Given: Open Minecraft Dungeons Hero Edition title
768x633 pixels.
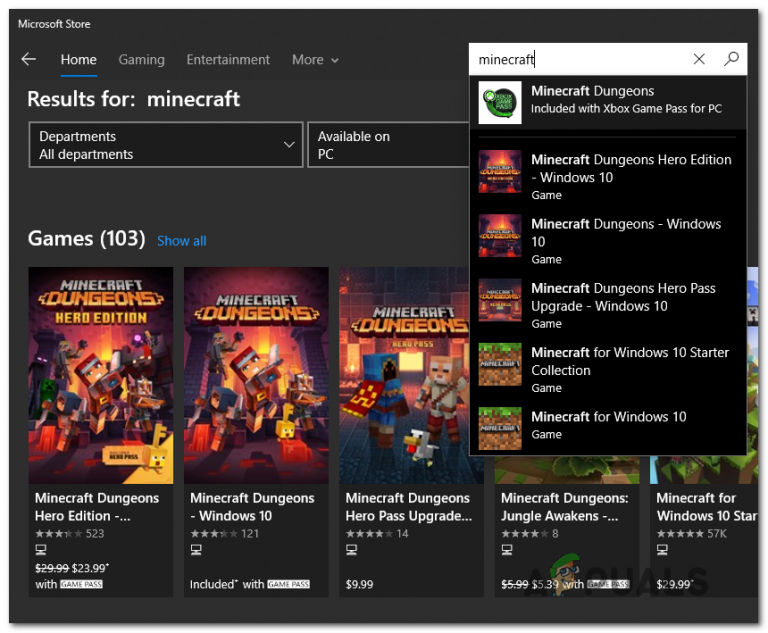Looking at the screenshot, I should (x=97, y=507).
